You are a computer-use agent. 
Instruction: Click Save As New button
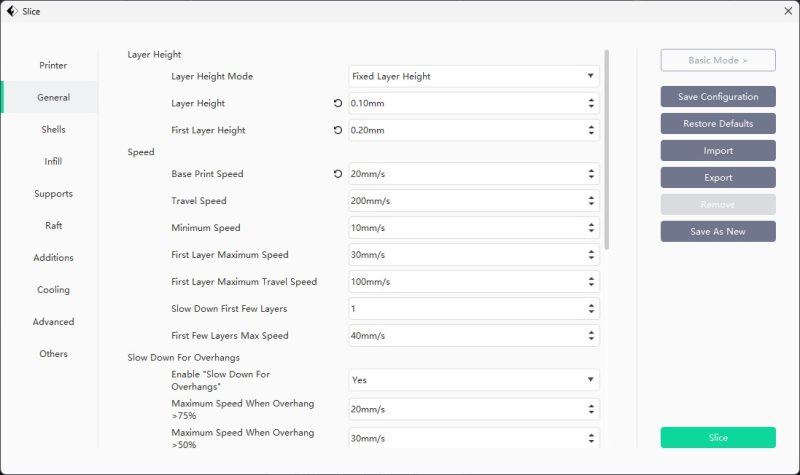(718, 232)
